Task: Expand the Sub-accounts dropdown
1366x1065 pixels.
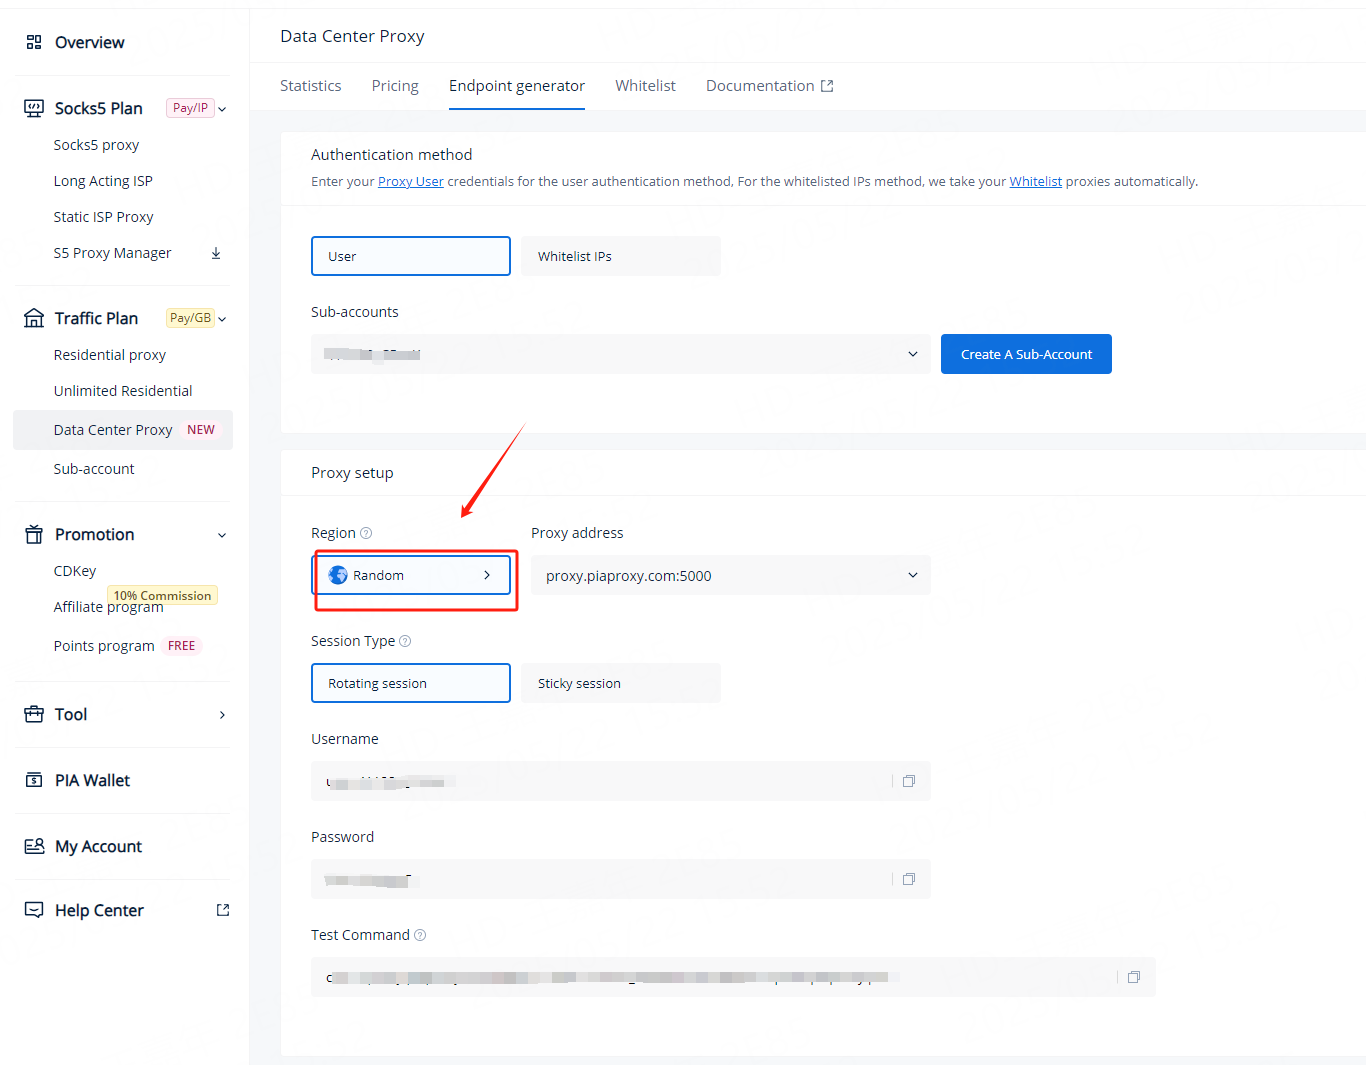Action: pyautogui.click(x=620, y=354)
